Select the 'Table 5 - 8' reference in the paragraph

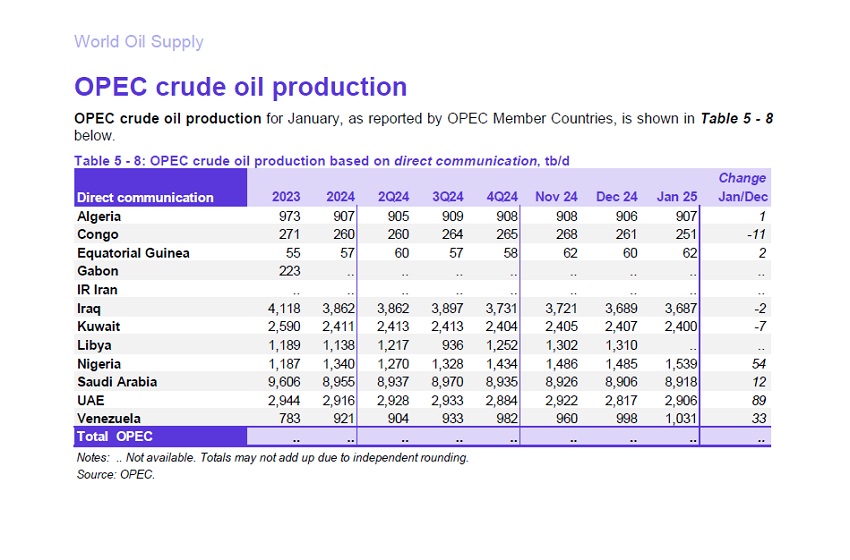coord(736,119)
